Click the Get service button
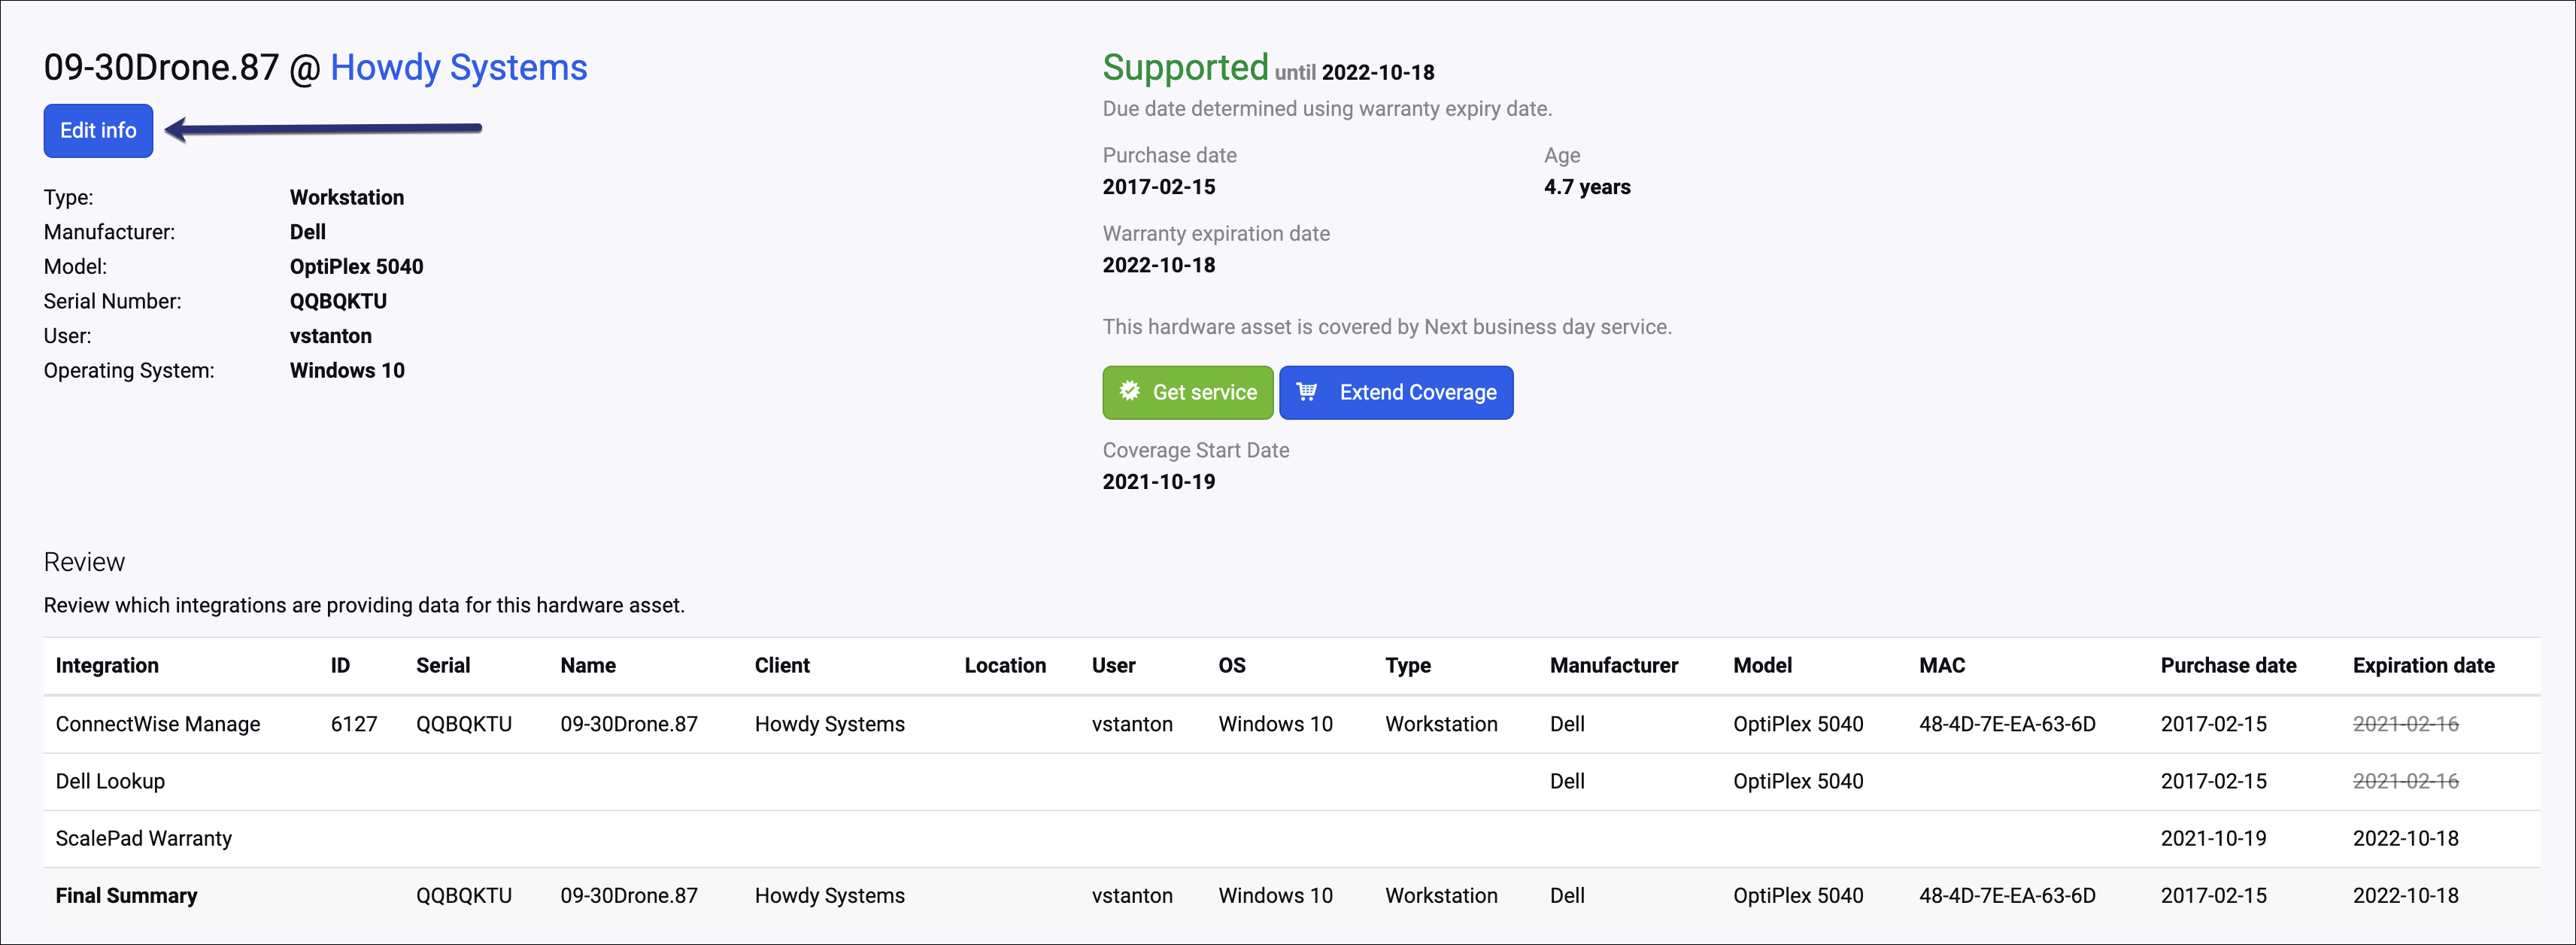Viewport: 2576px width, 945px height. 1187,392
